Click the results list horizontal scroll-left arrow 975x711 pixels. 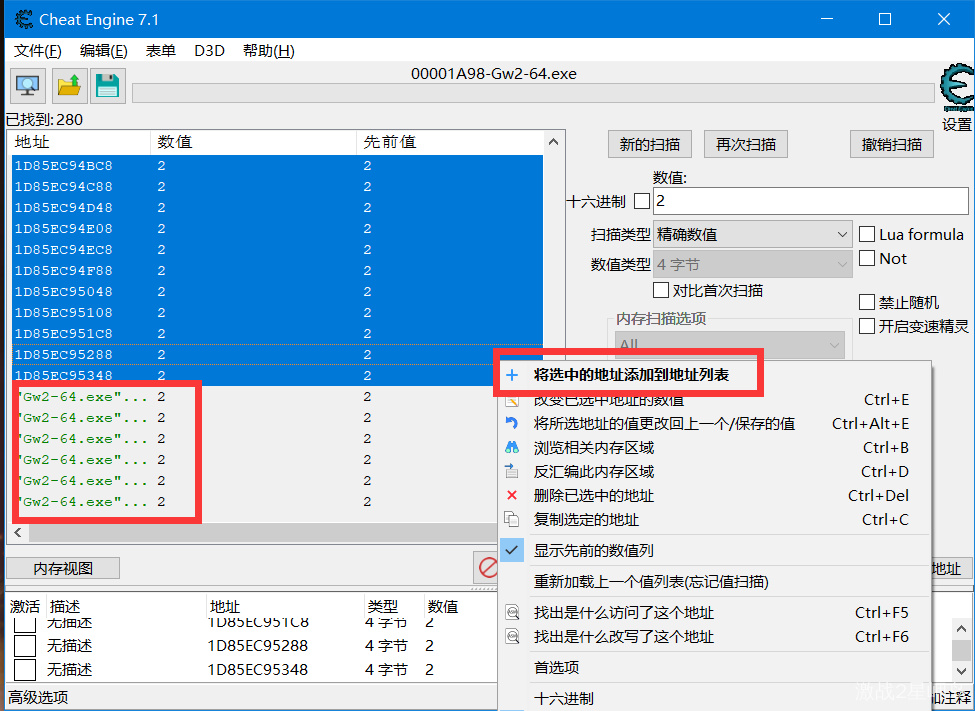[18, 532]
